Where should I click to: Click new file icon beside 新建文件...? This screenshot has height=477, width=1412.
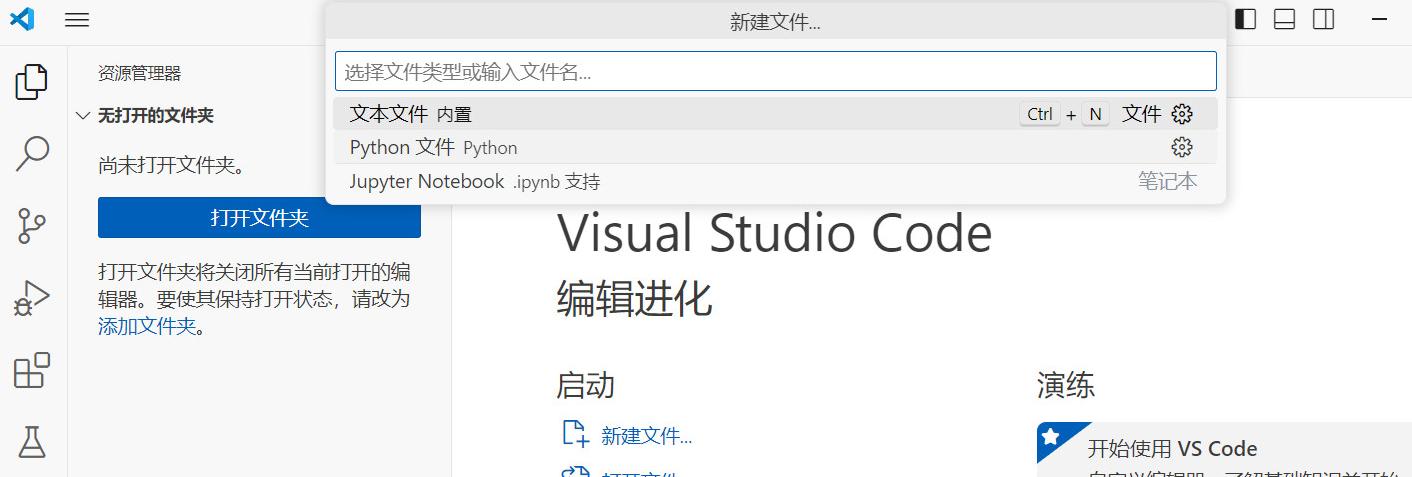(x=575, y=434)
